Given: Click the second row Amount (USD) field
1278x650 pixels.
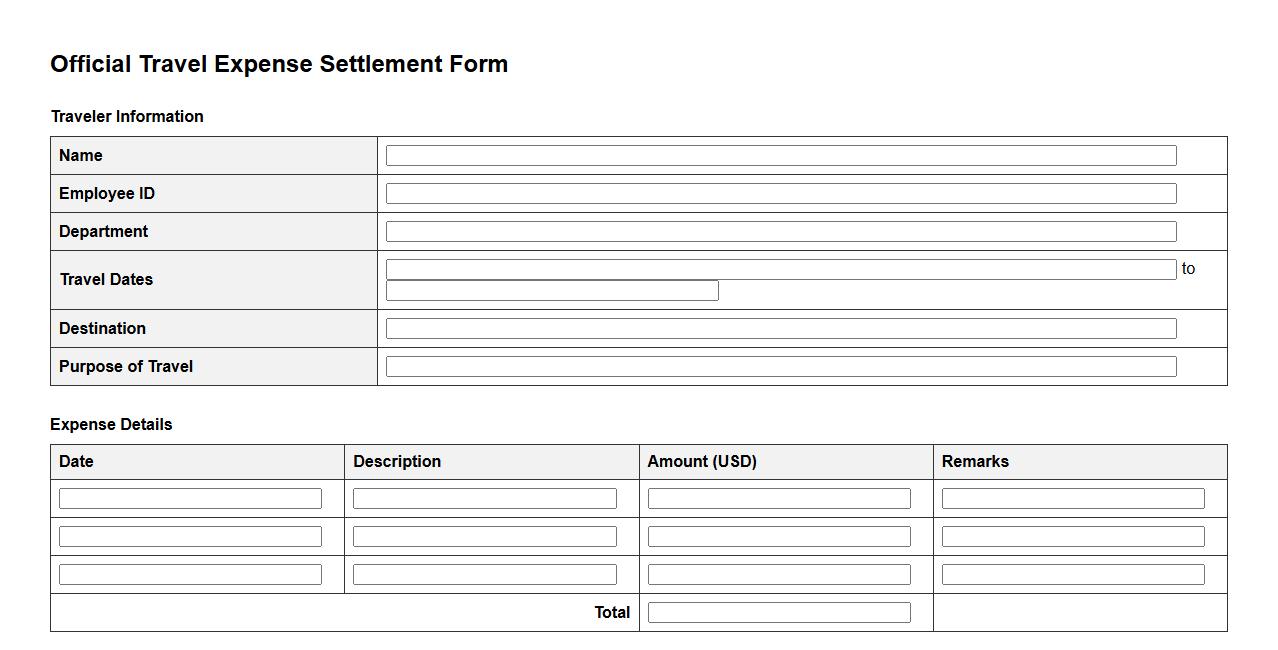Looking at the screenshot, I should pyautogui.click(x=779, y=537).
